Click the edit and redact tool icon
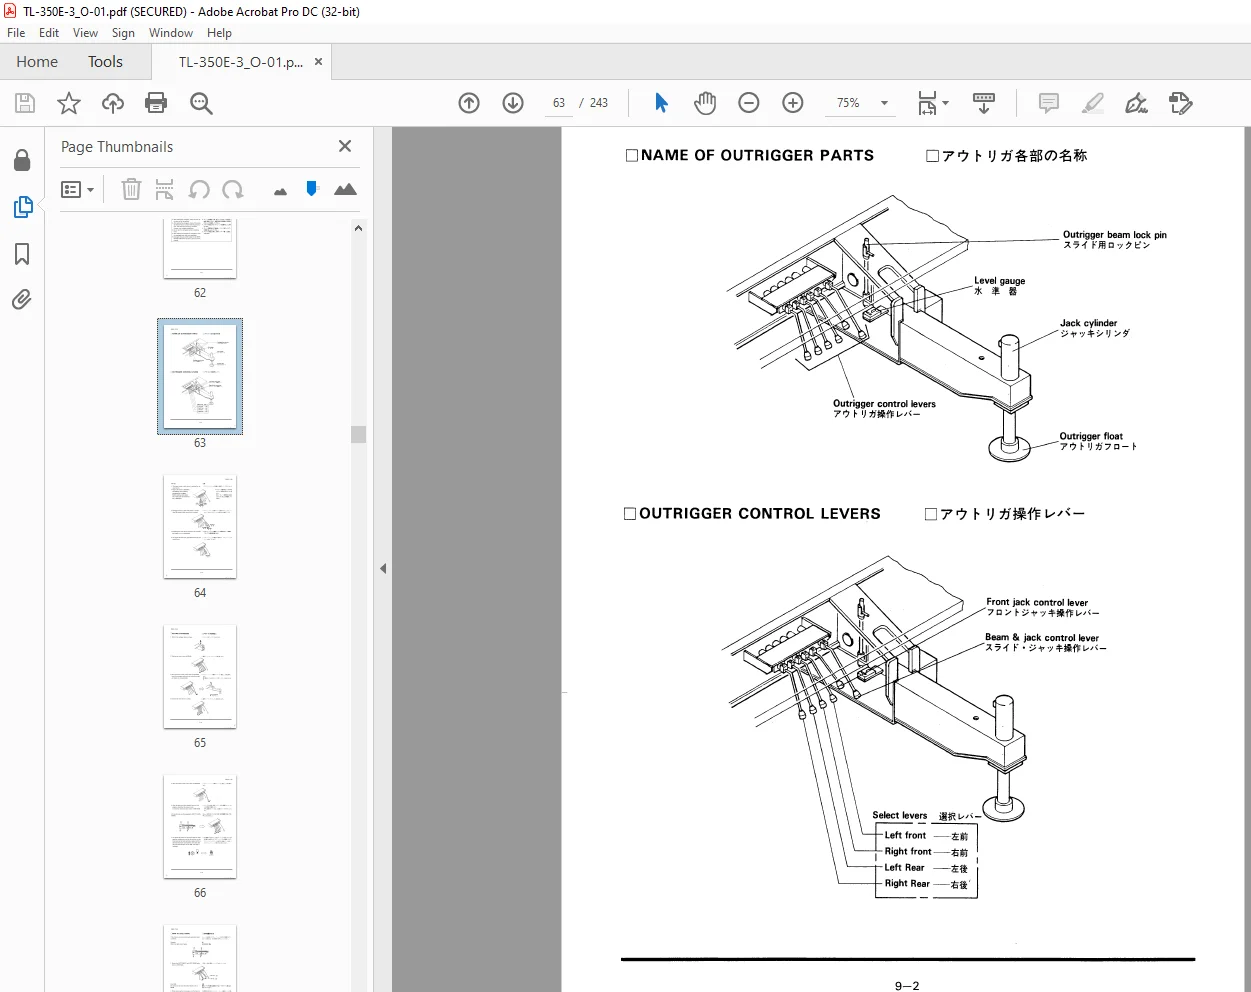 pyautogui.click(x=1181, y=103)
